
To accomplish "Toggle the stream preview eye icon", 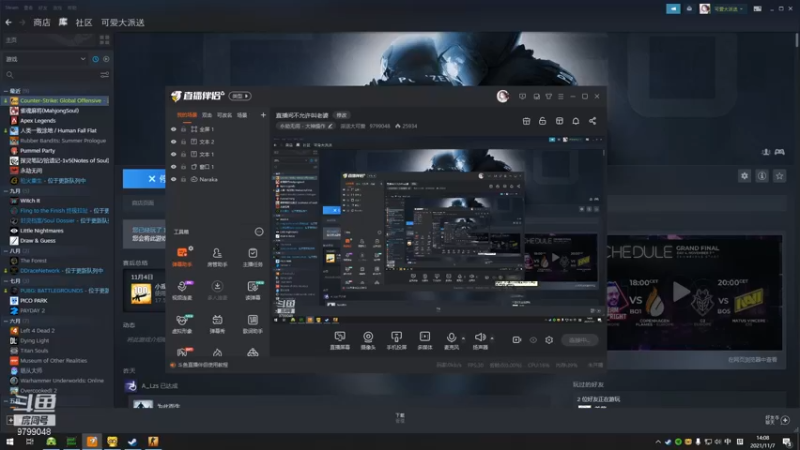I will [x=533, y=340].
